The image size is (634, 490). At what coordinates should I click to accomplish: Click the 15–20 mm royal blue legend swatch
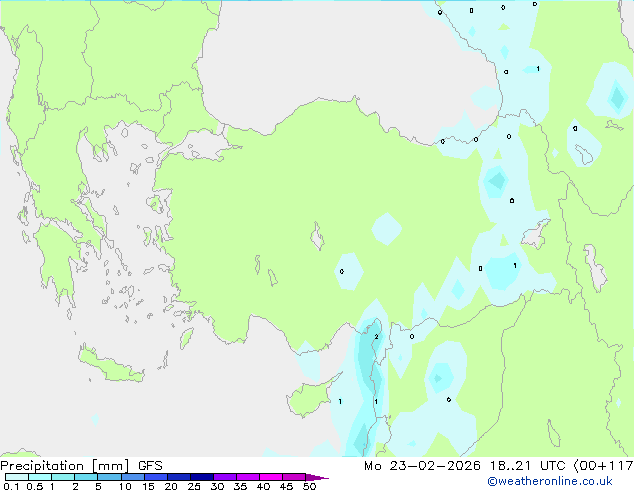click(x=156, y=477)
